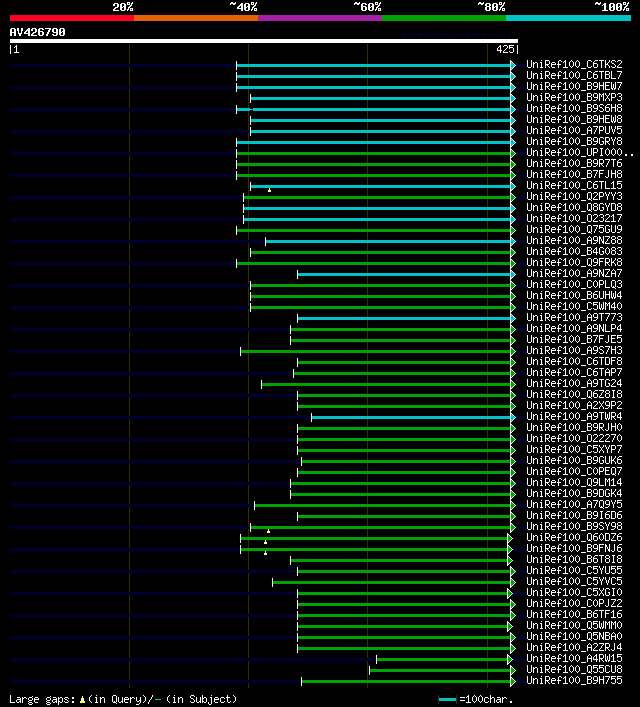Screen dimensions: 640x707
Task: Open hit UniRef100_B9S6H8
Action: click(574, 108)
